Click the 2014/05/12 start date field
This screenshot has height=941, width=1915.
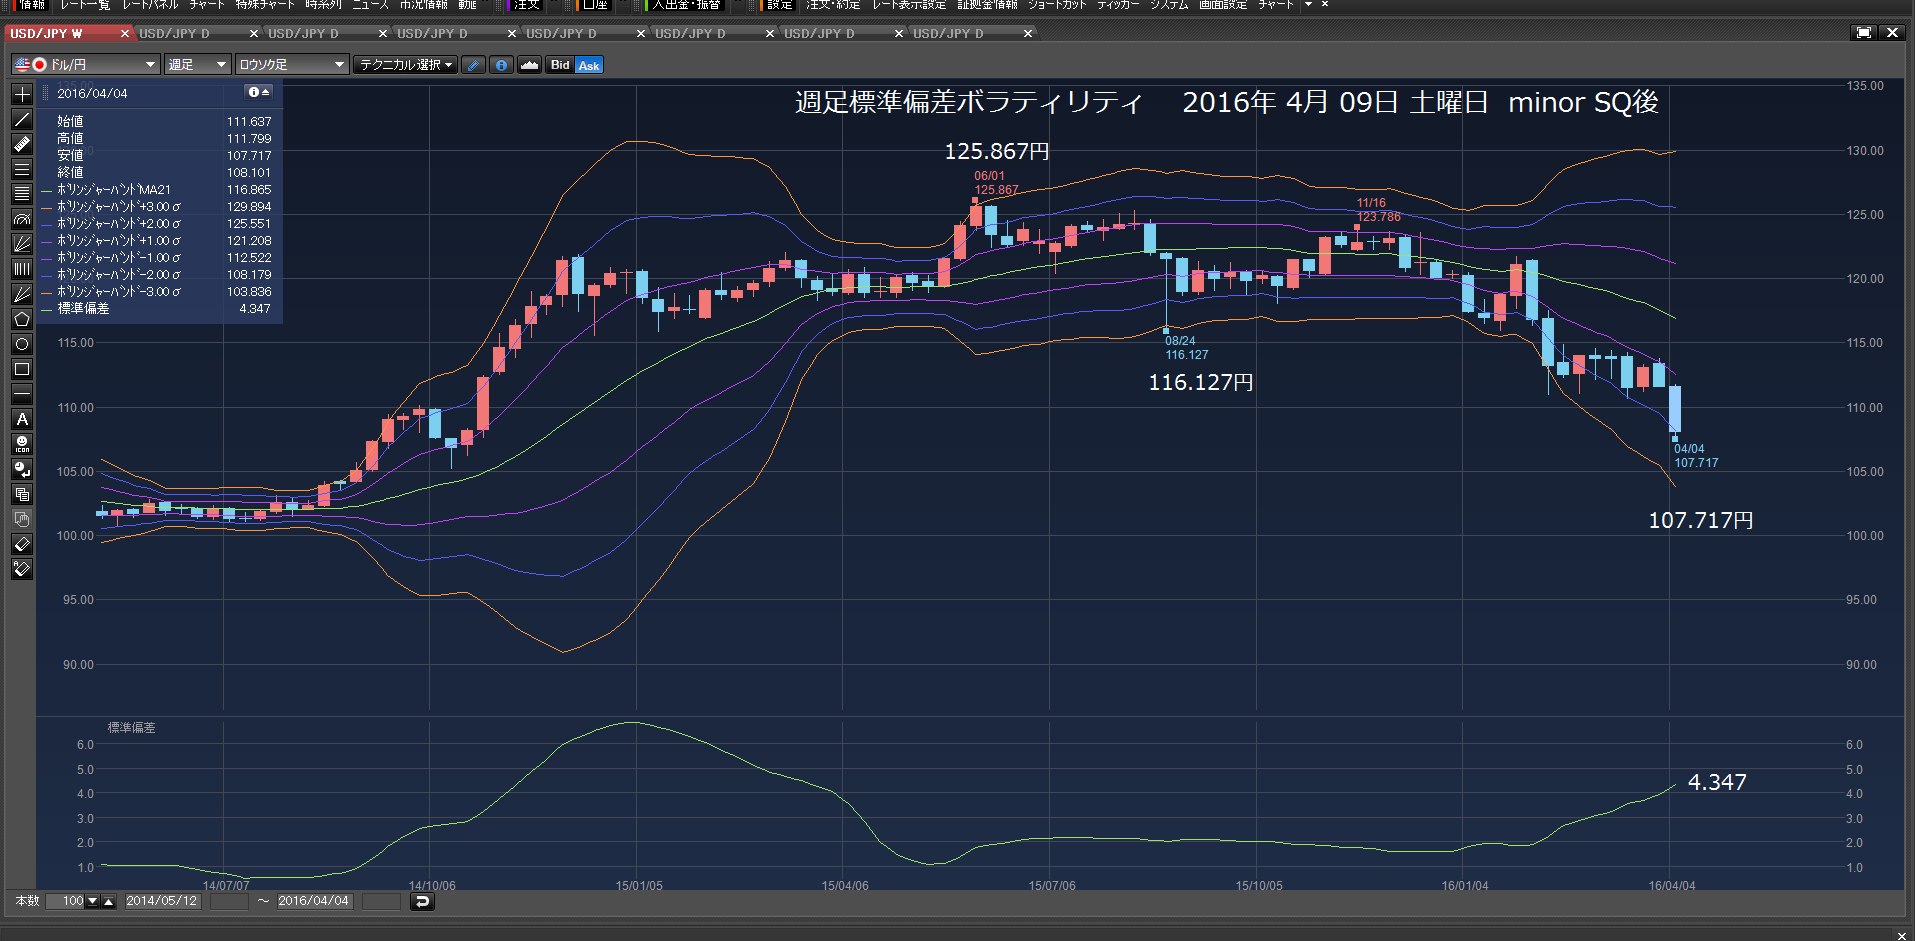click(x=162, y=901)
